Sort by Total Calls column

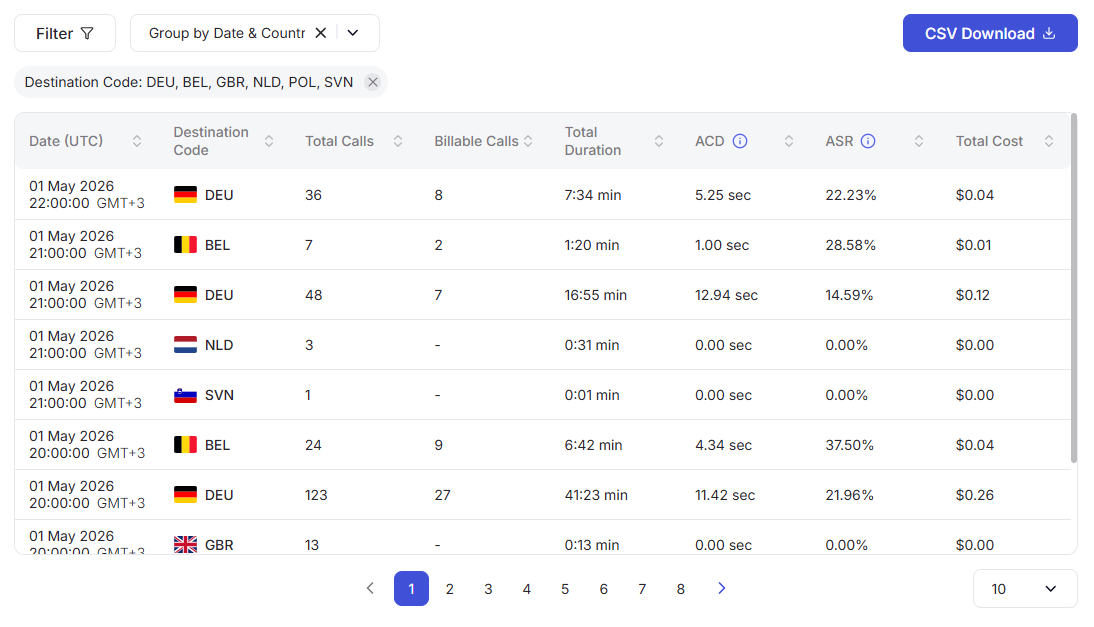coord(398,141)
